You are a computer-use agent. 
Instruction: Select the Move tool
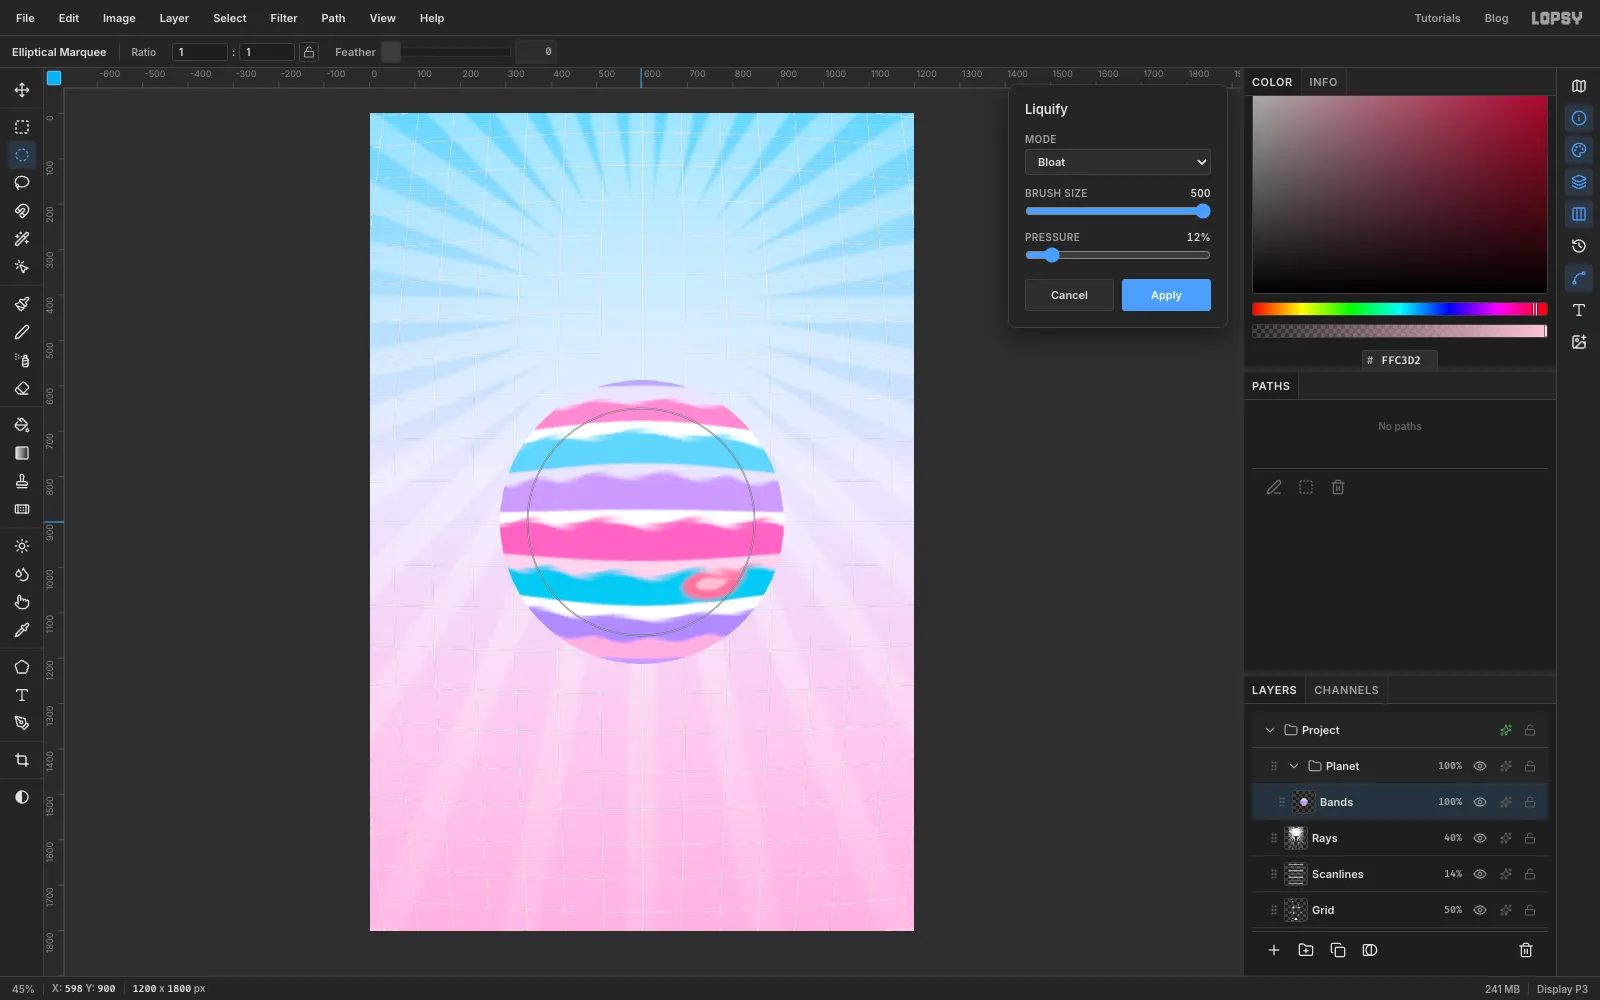22,90
